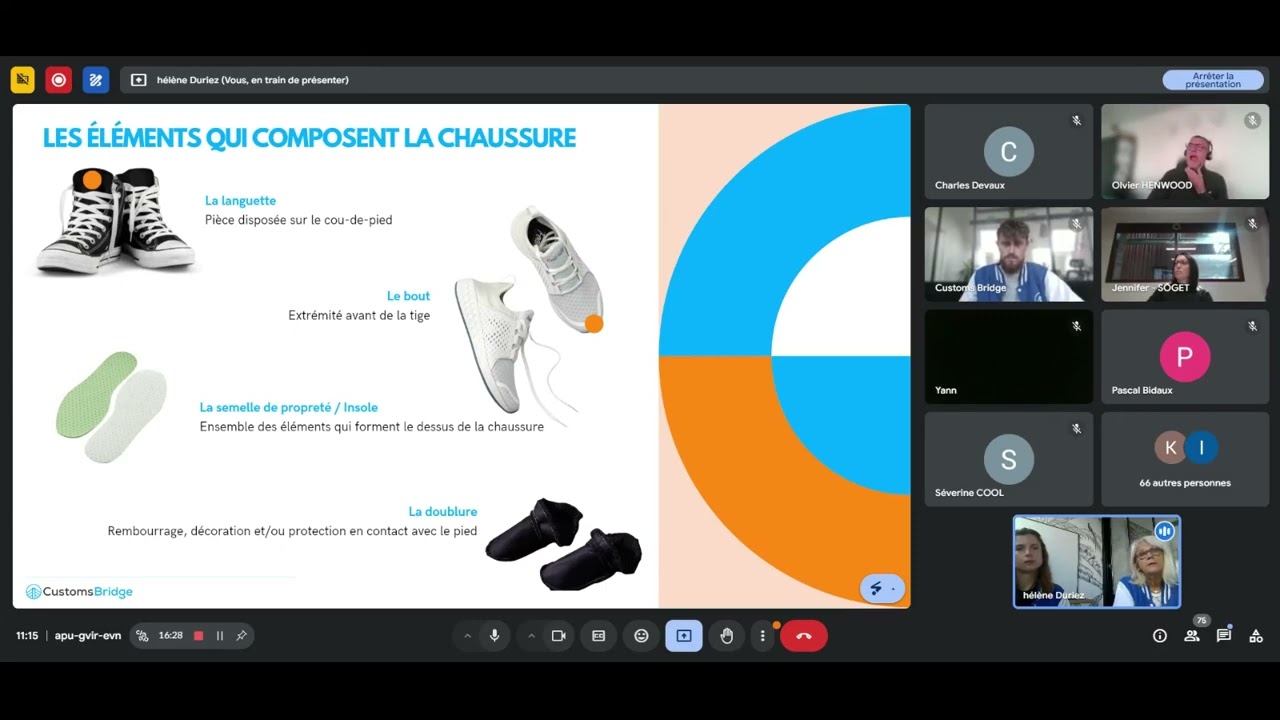Image resolution: width=1280 pixels, height=720 pixels.
Task: Open the chat messages icon
Action: [1224, 636]
